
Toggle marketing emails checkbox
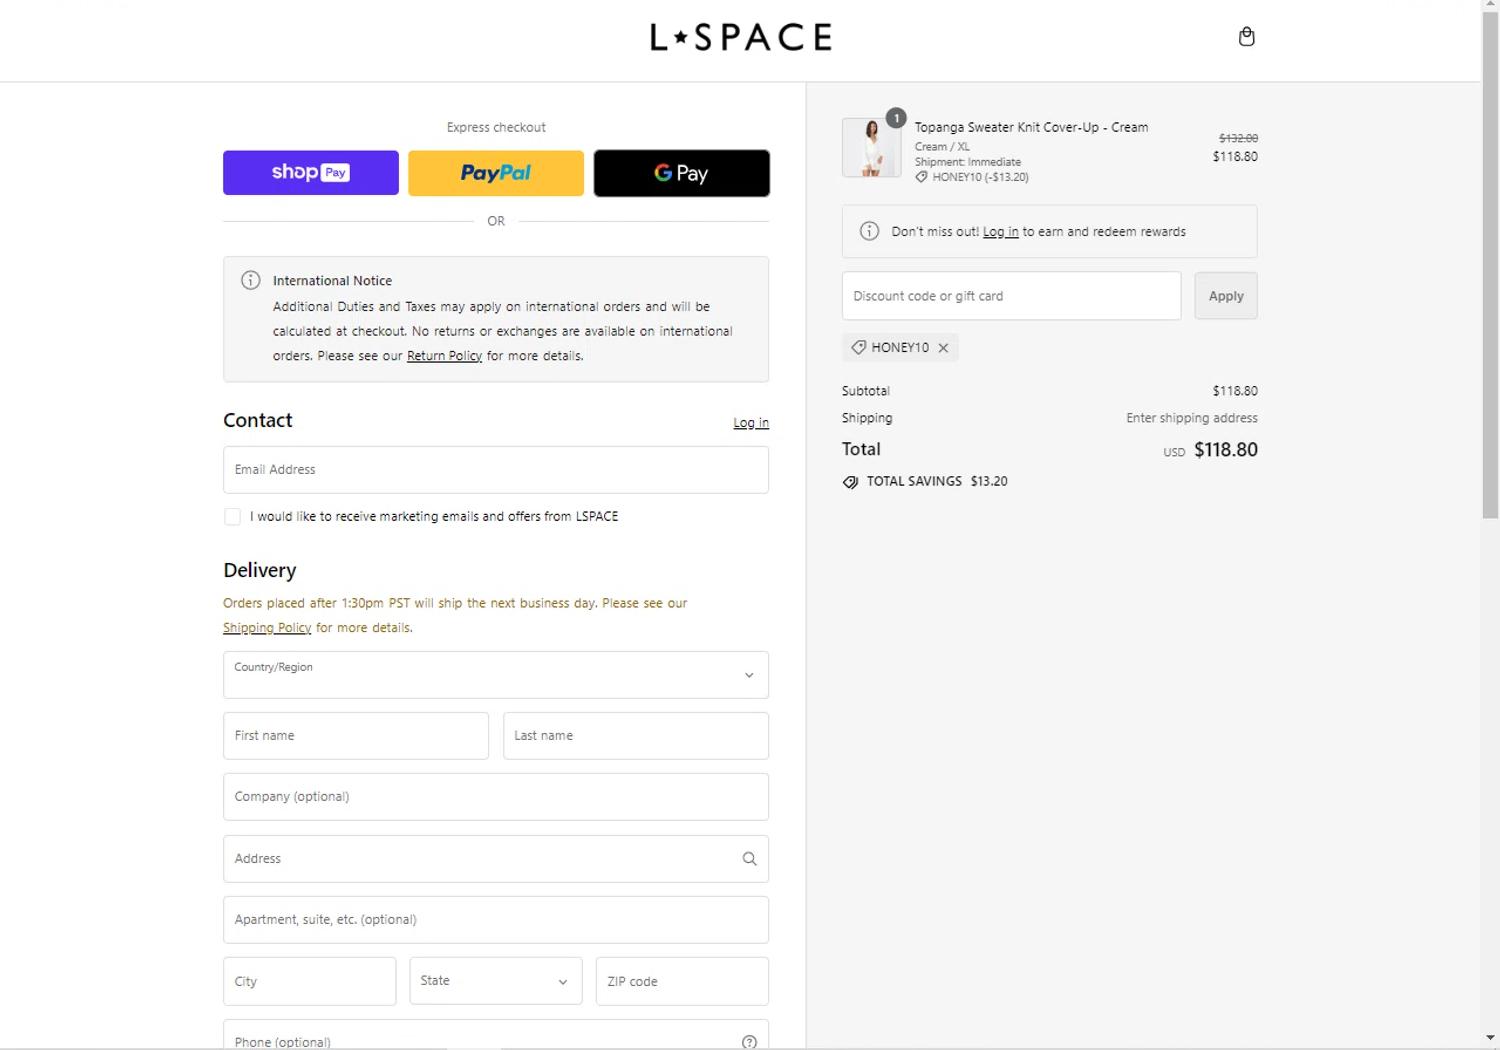[232, 517]
